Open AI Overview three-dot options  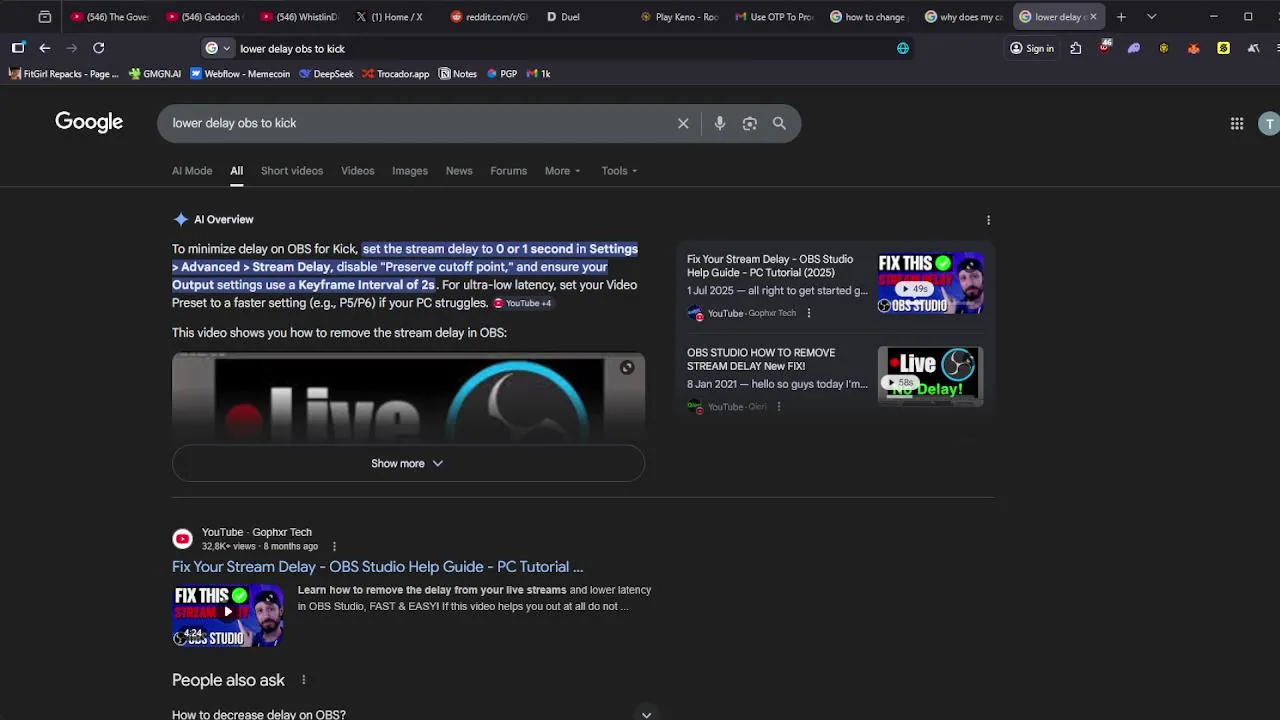coord(988,220)
